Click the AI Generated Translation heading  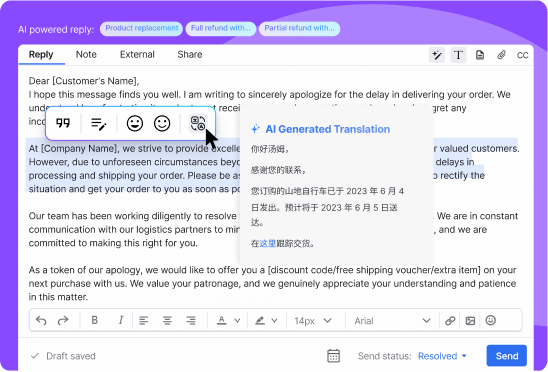click(x=327, y=129)
